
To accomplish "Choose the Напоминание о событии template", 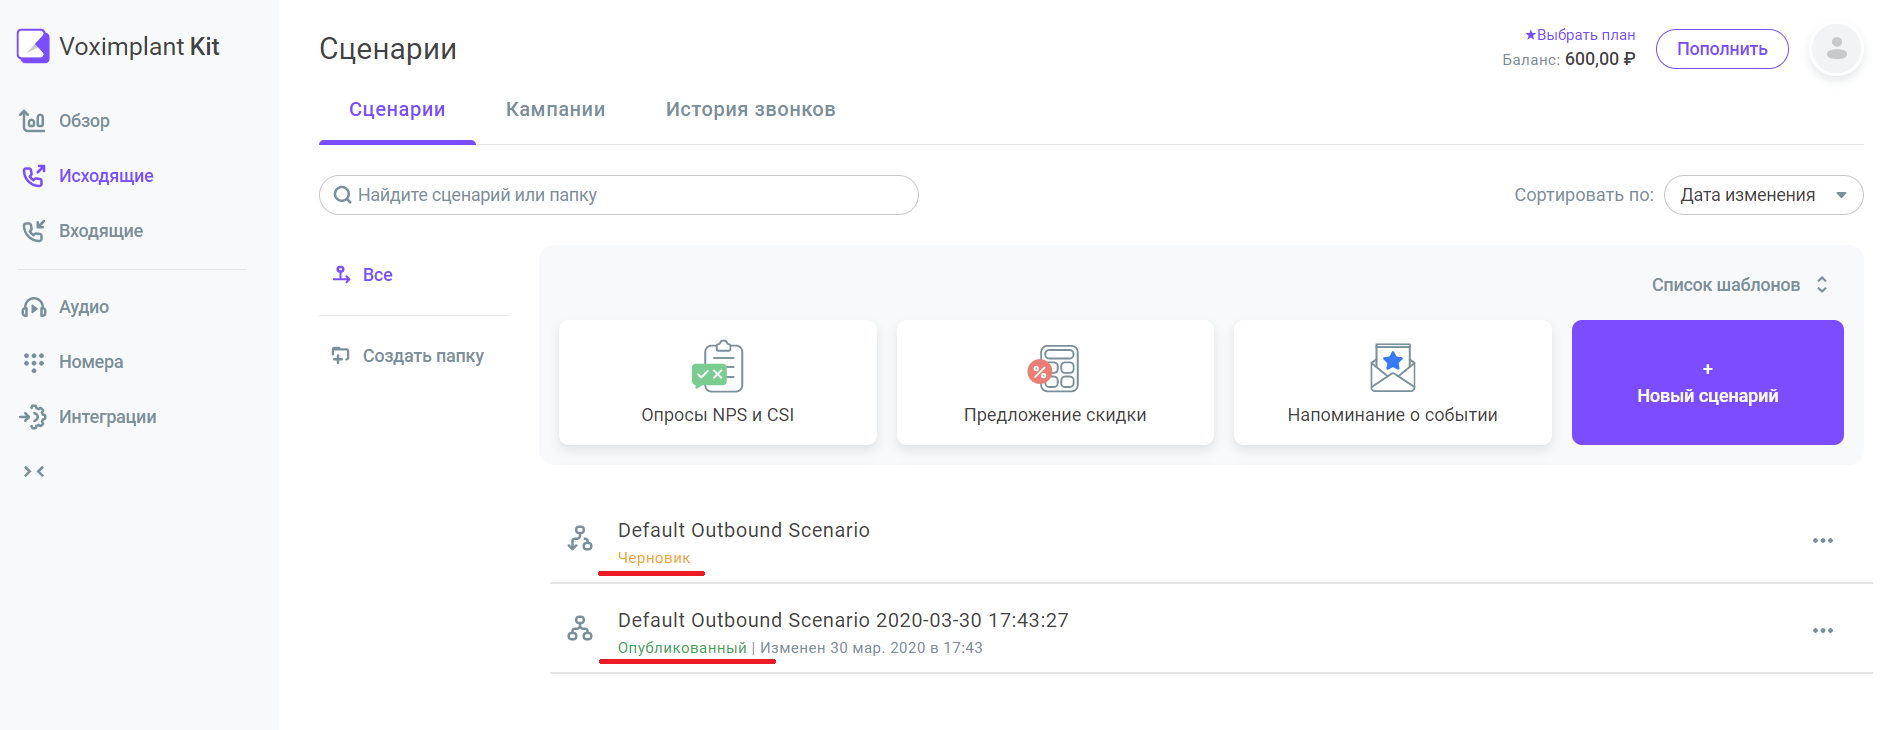I will pyautogui.click(x=1393, y=382).
